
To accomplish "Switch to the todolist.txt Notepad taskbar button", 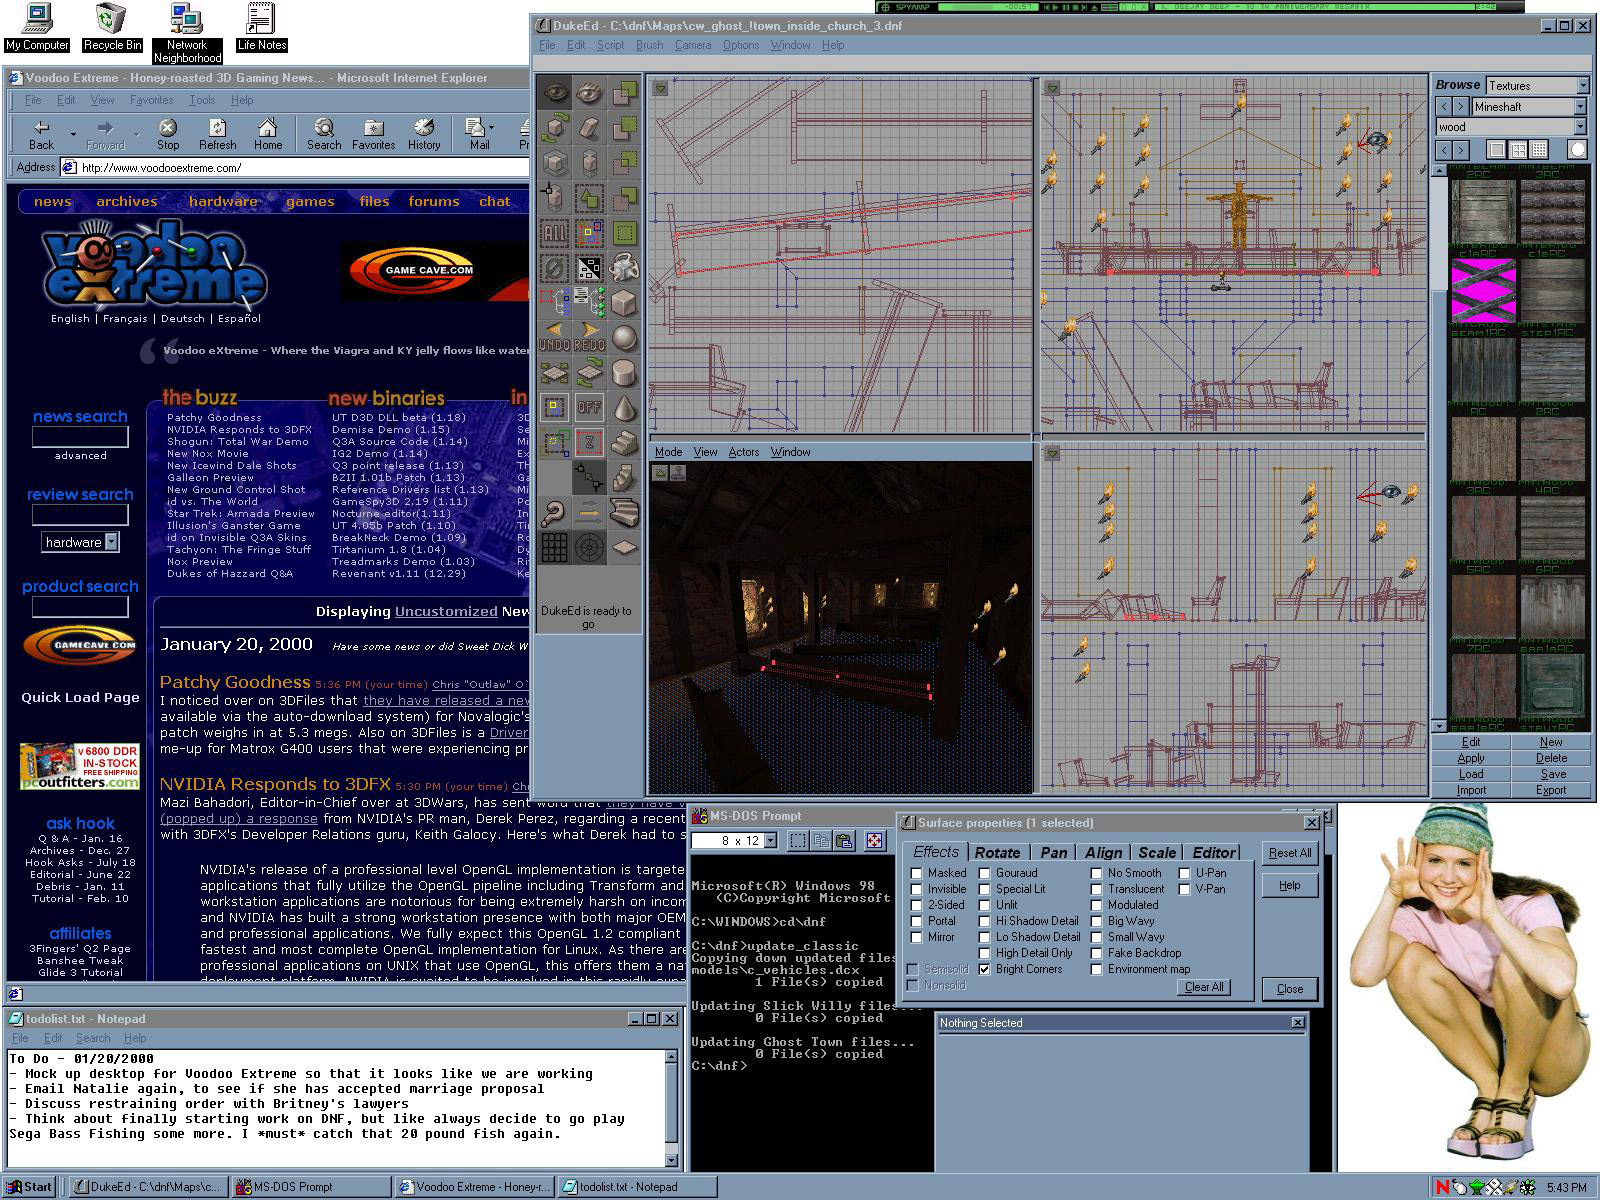I will [637, 1187].
